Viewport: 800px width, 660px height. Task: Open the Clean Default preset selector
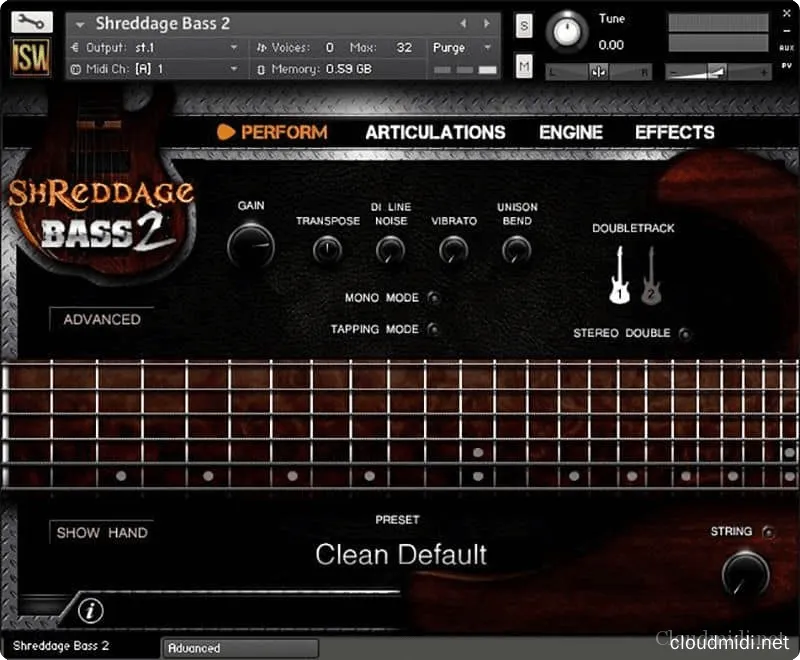point(399,555)
